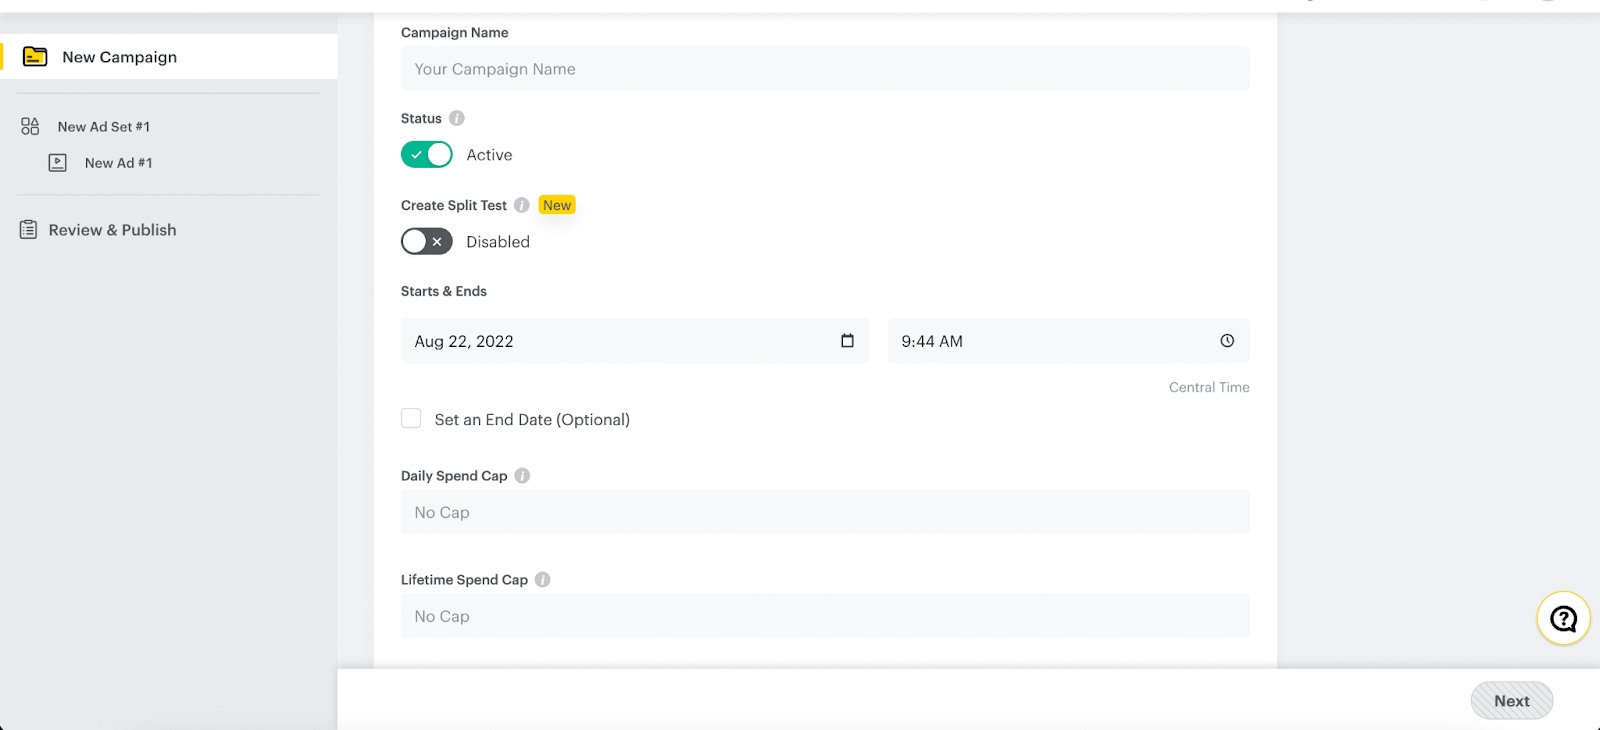Click the Central Time label
Screen dimensions: 1600x730
coord(1209,387)
